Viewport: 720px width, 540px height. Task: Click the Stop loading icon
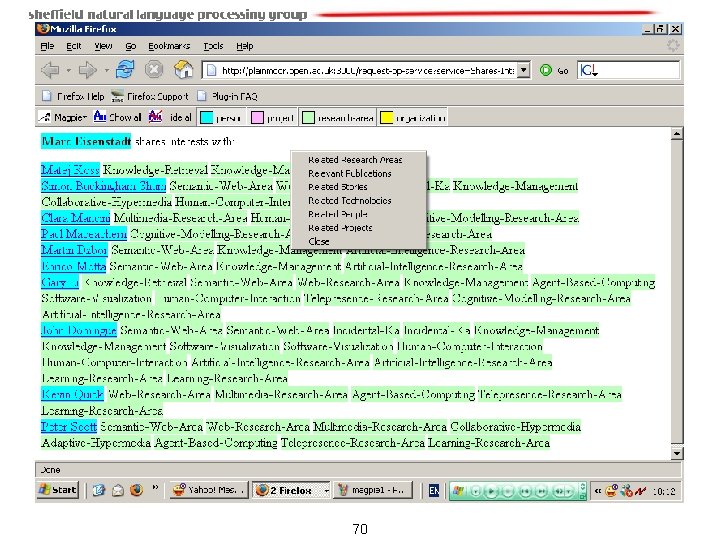coord(154,70)
